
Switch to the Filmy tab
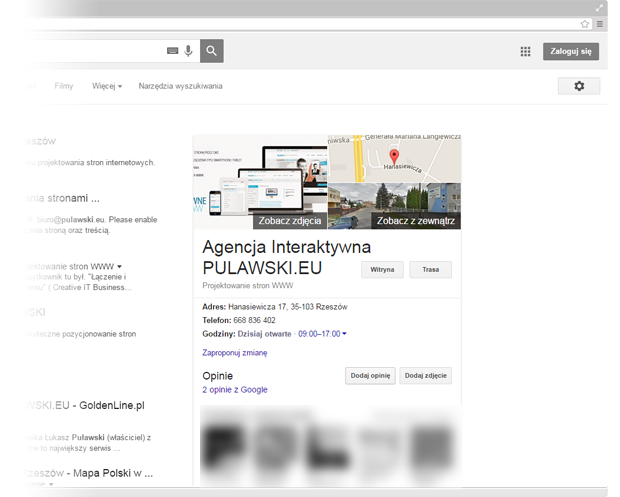coord(63,86)
